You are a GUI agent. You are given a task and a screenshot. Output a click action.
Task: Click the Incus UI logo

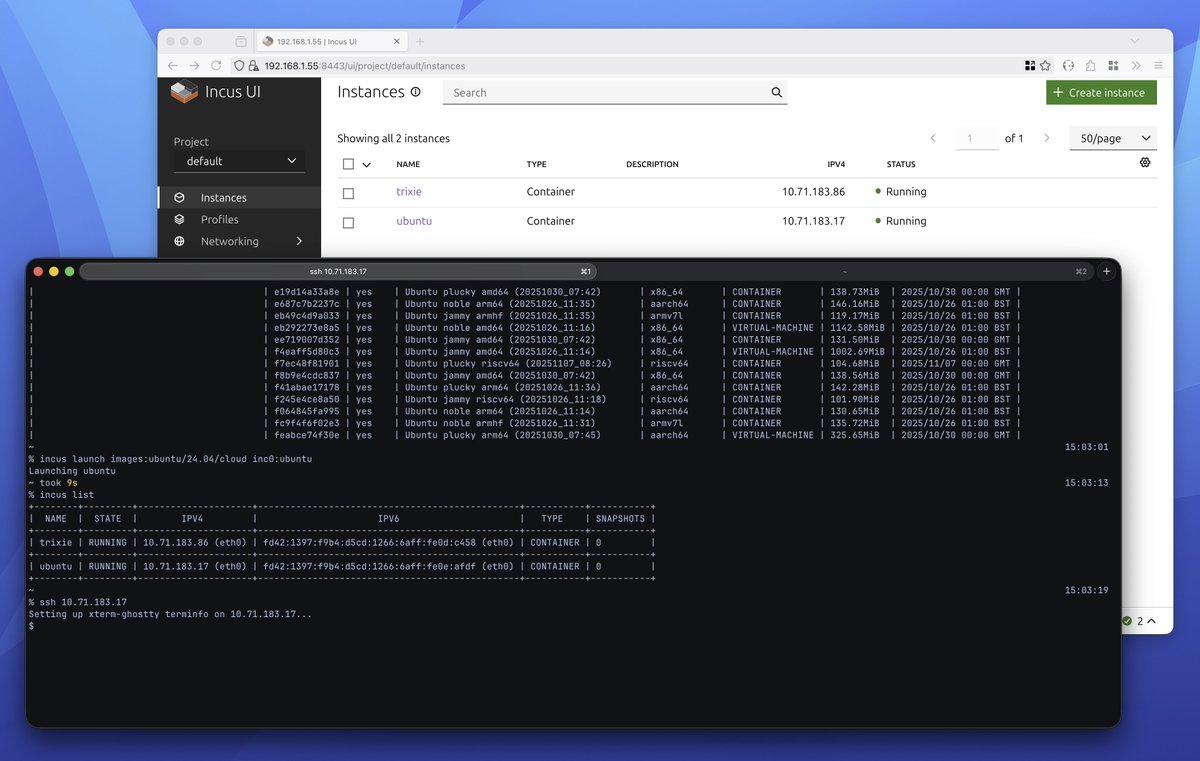(184, 91)
